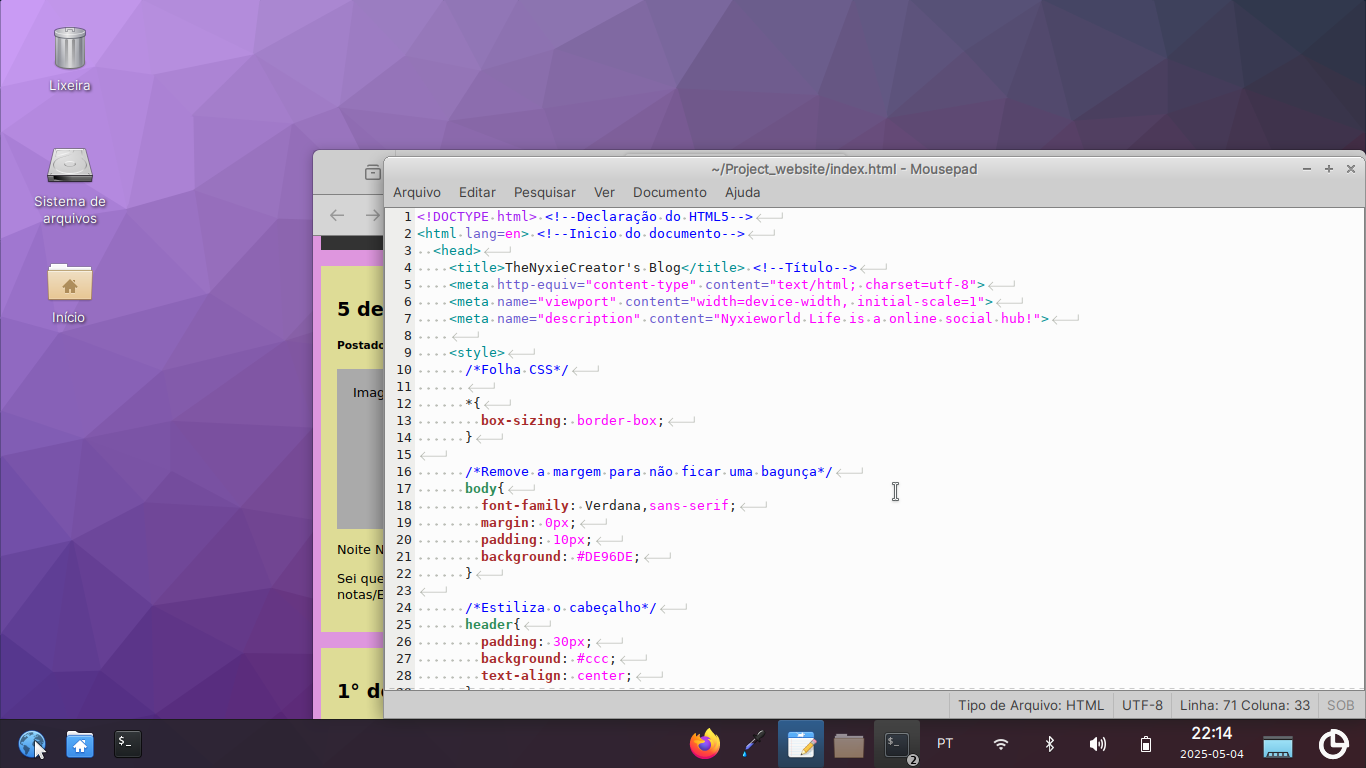Open the UTF-8 encoding selector
The height and width of the screenshot is (768, 1366).
point(1142,705)
